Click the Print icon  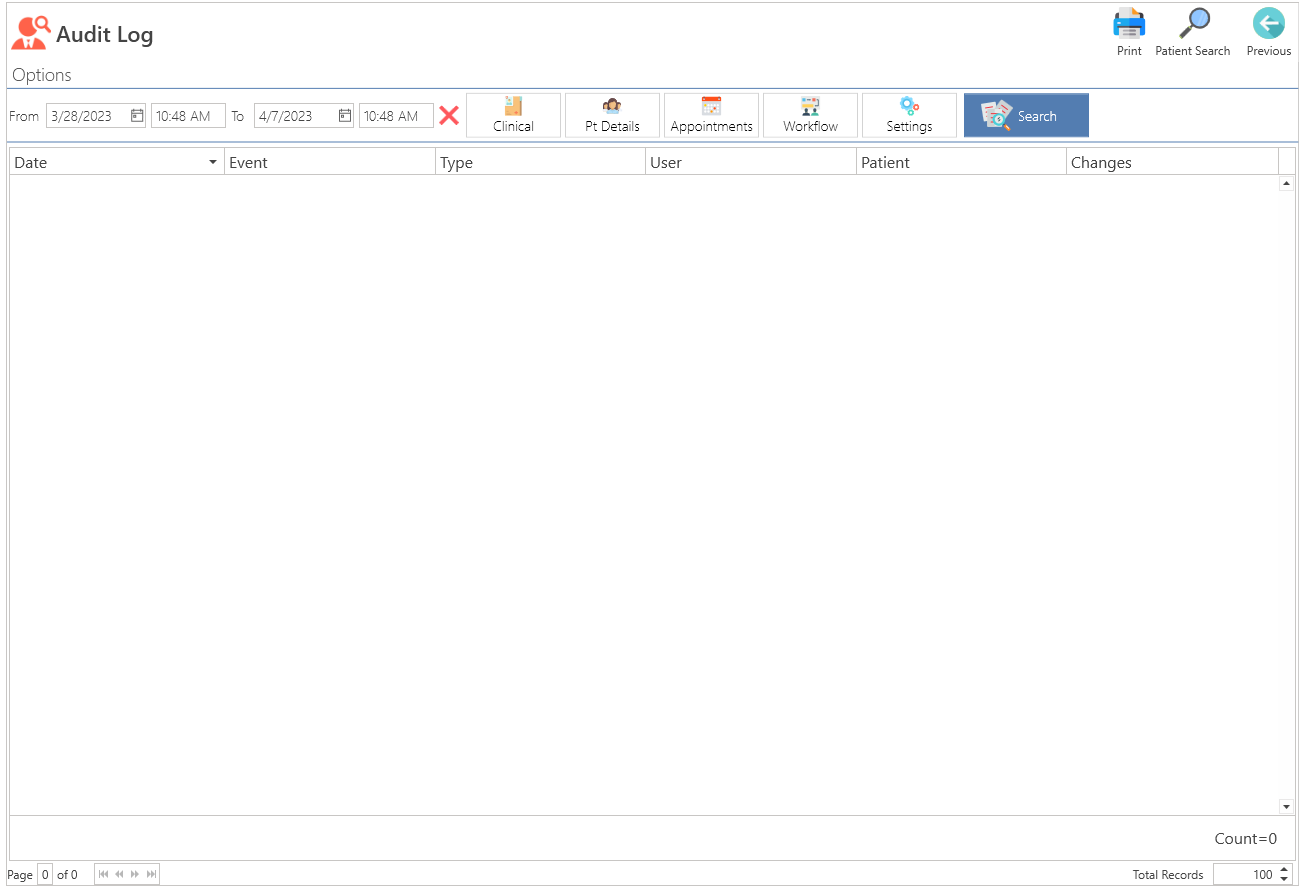(x=1129, y=23)
